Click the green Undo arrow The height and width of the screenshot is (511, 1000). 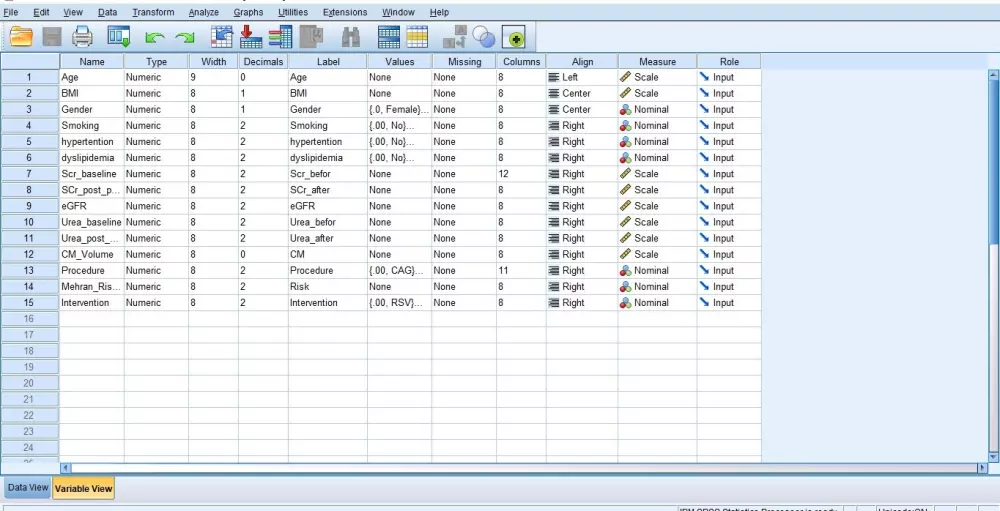pos(154,38)
